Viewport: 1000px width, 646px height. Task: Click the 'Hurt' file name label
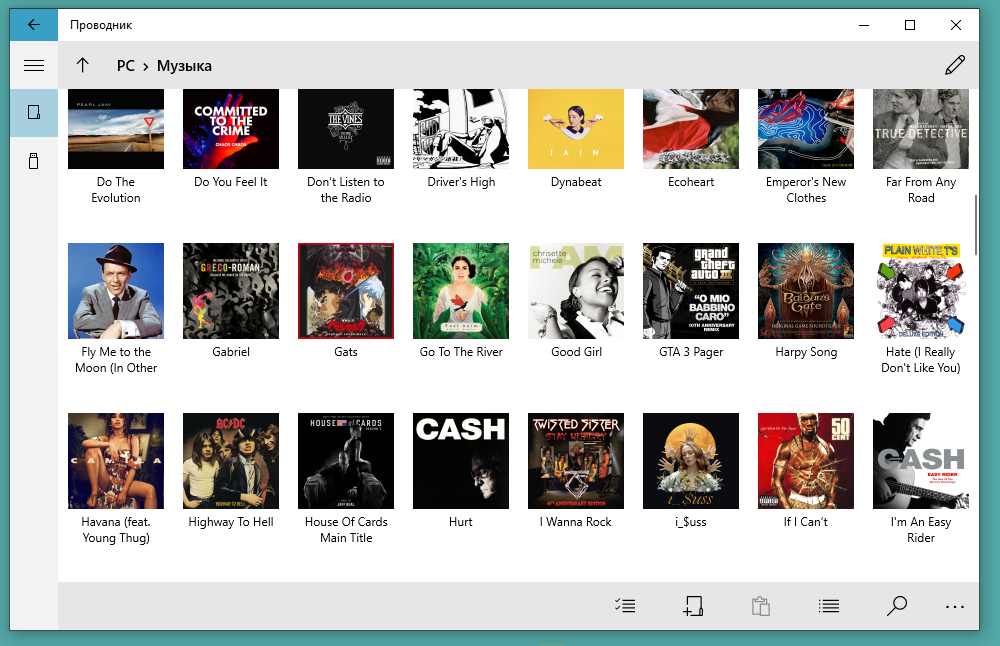460,522
